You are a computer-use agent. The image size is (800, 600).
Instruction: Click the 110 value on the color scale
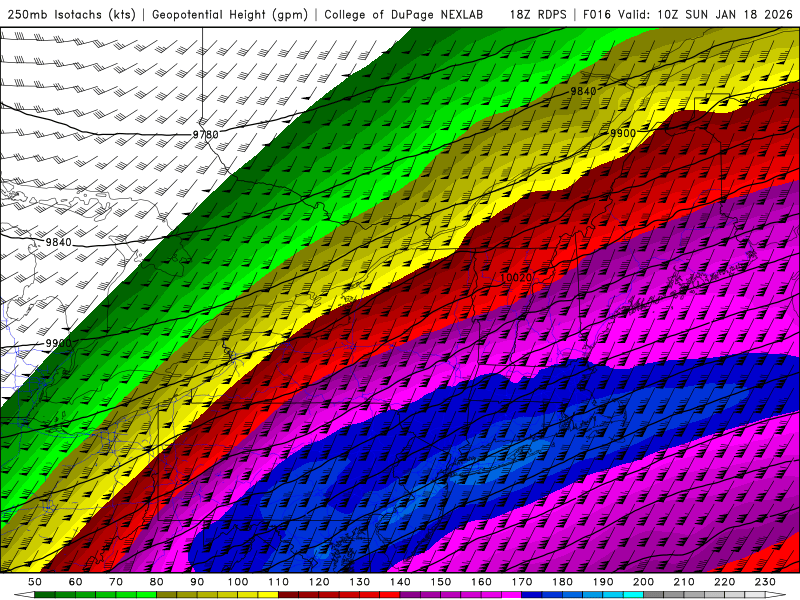pyautogui.click(x=279, y=582)
